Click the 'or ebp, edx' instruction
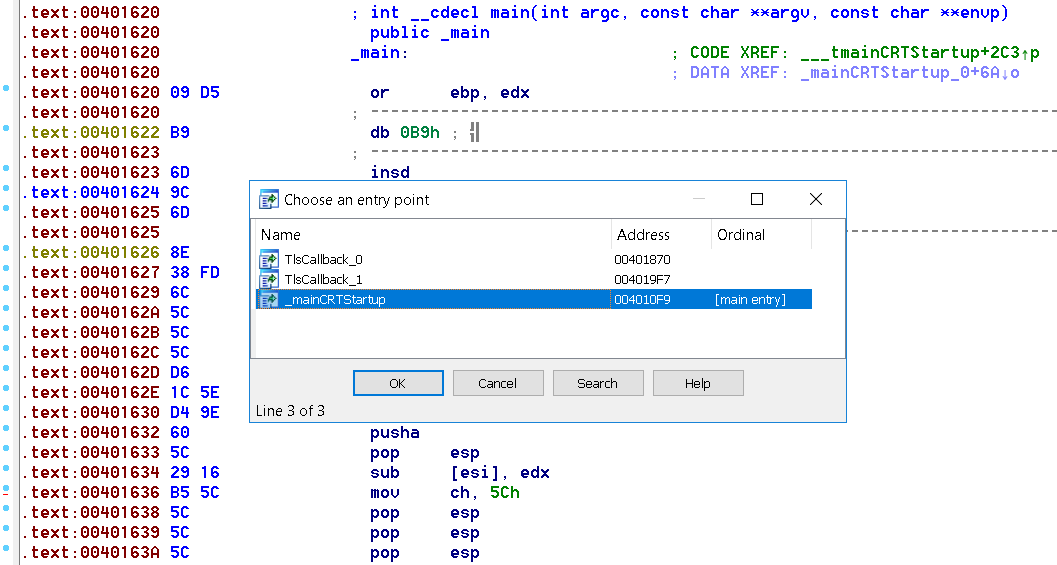 (450, 92)
